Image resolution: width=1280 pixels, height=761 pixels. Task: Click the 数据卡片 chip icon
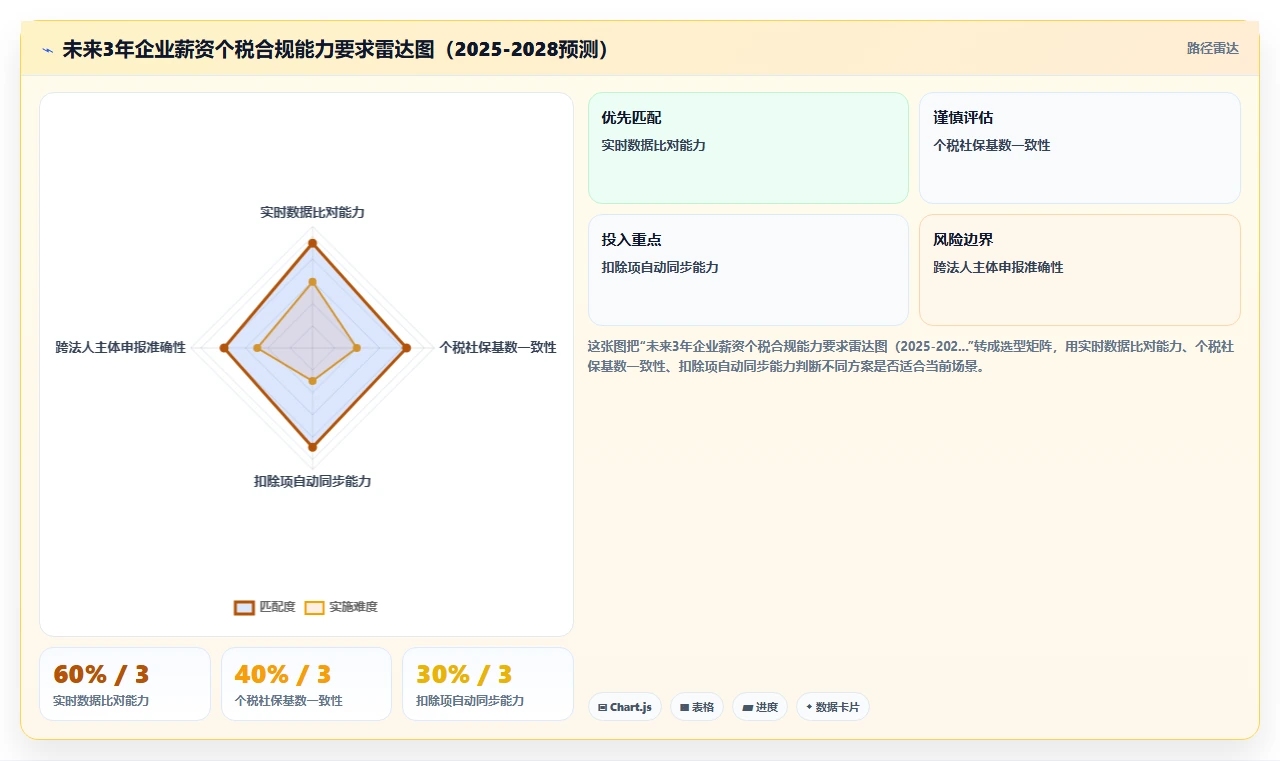coord(809,707)
